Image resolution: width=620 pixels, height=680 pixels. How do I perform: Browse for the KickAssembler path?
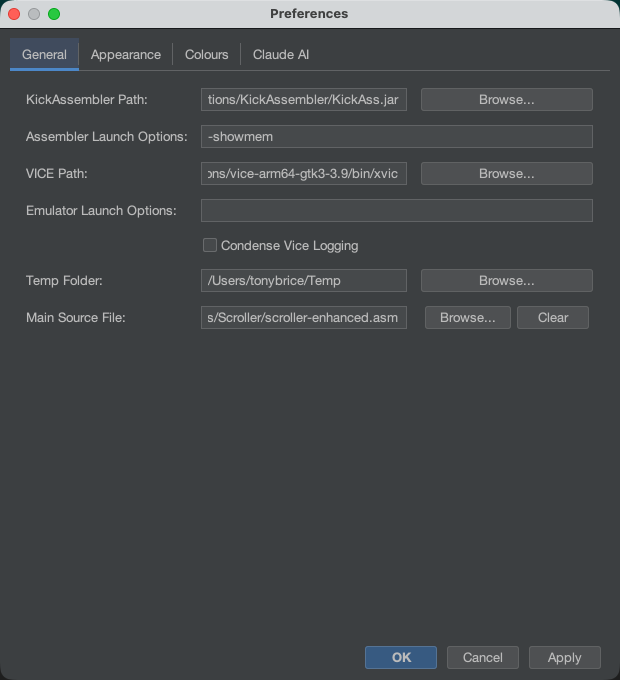(x=506, y=100)
